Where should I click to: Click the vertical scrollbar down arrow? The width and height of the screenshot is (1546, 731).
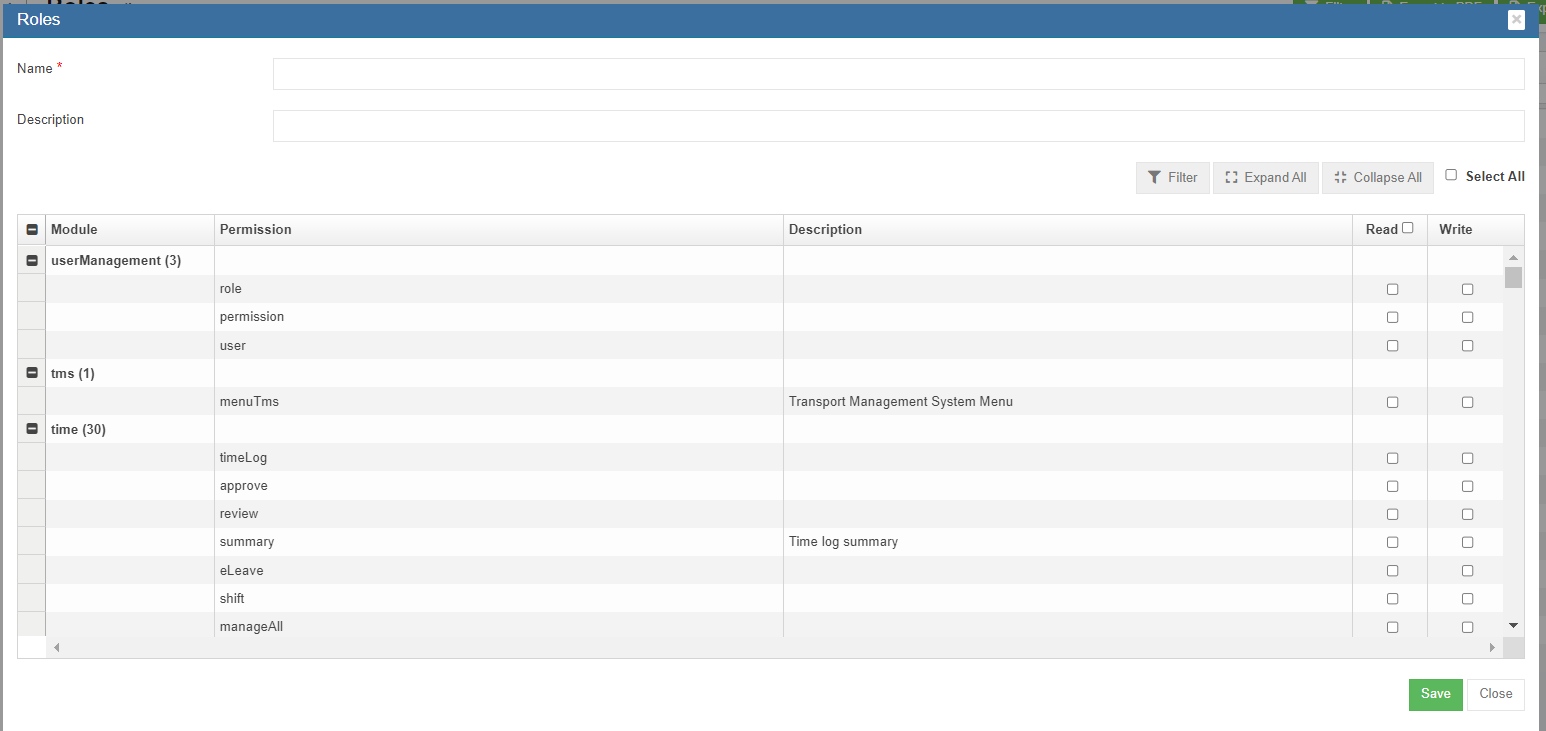click(1513, 625)
